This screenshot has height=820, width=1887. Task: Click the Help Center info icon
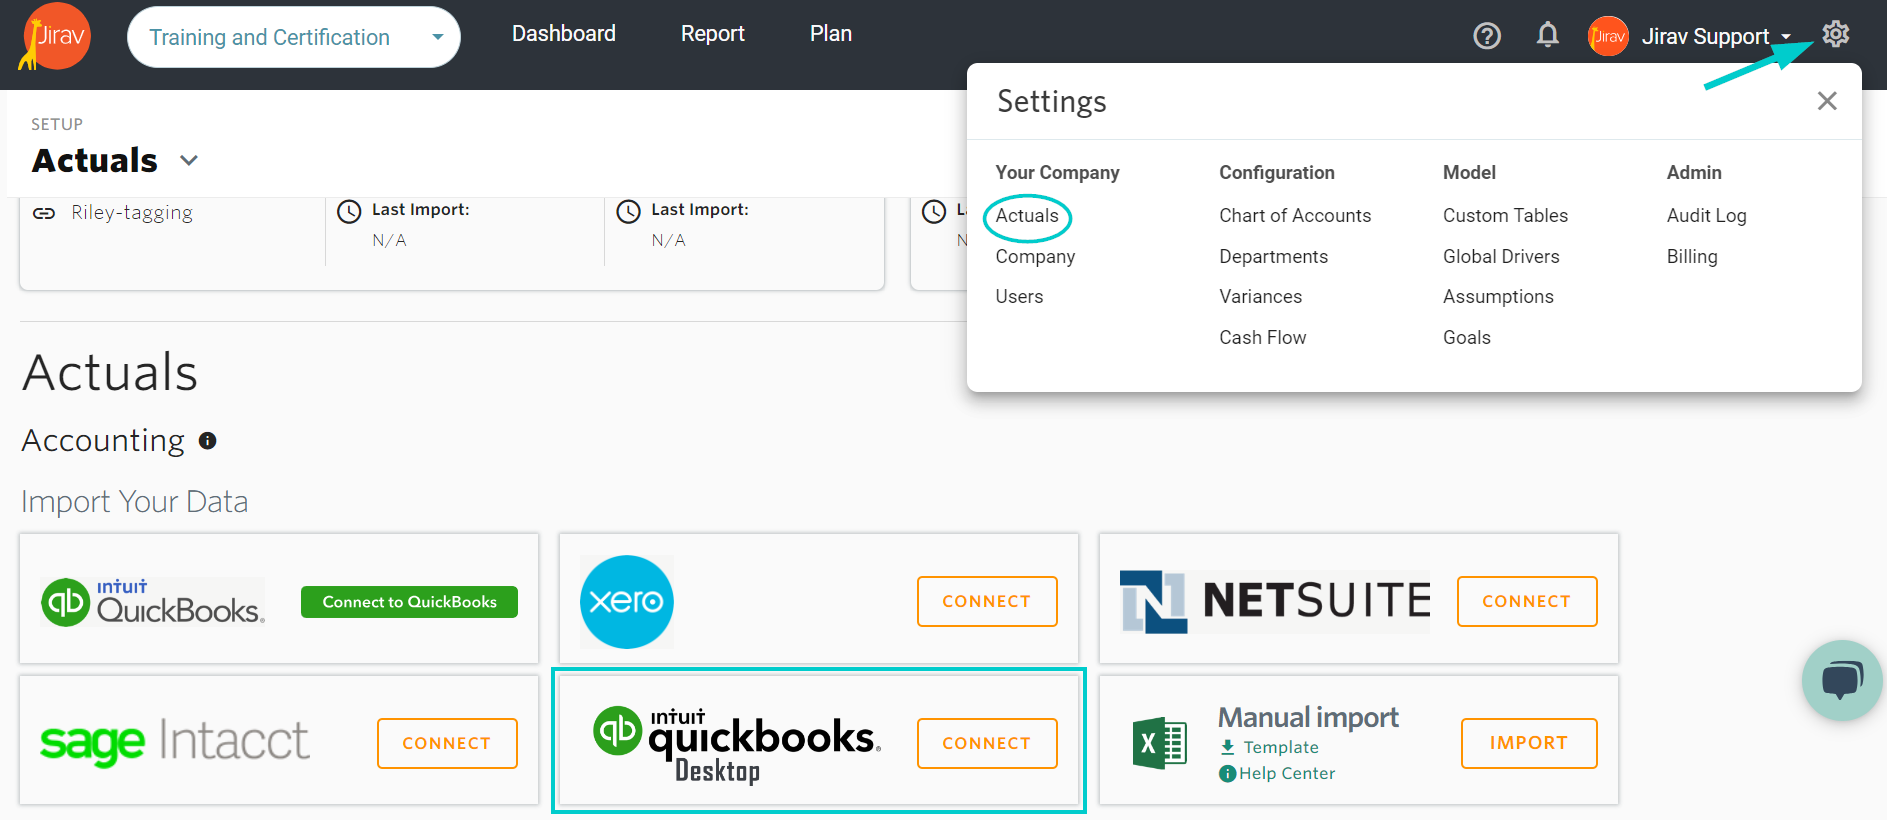click(1228, 773)
